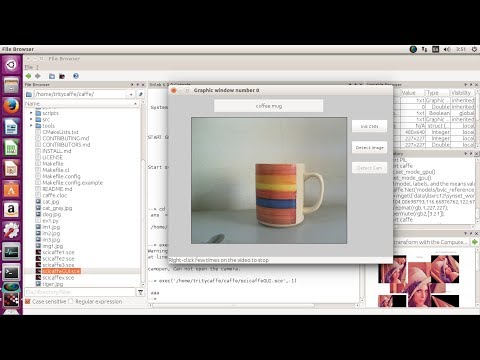
Task: Expand the src folder
Action: 31,119
